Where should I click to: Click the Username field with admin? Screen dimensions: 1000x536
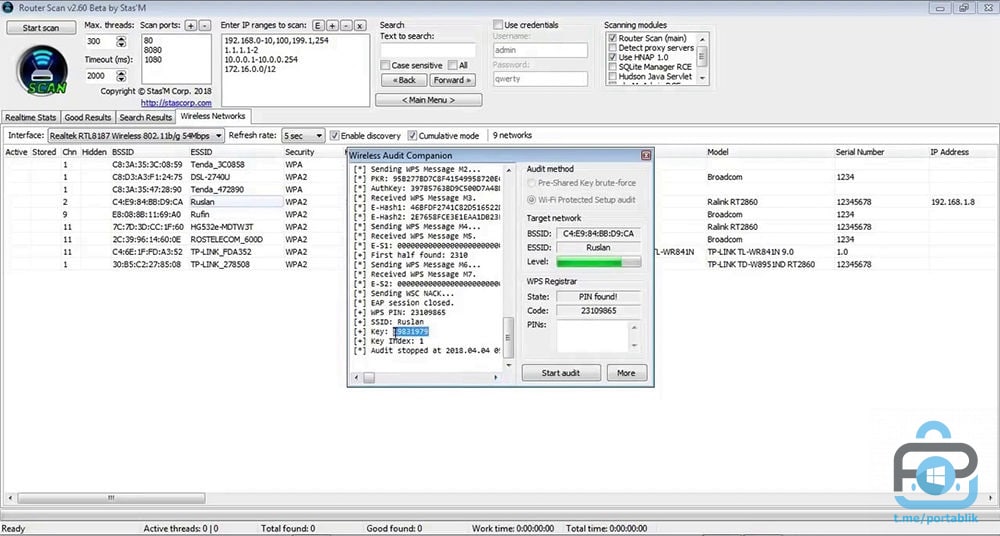pos(540,50)
